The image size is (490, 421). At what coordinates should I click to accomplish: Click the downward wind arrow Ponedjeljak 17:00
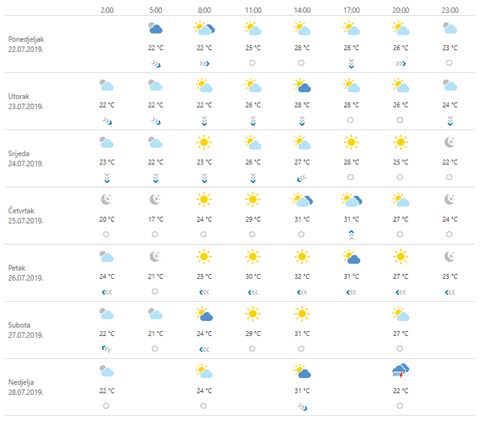click(x=351, y=64)
